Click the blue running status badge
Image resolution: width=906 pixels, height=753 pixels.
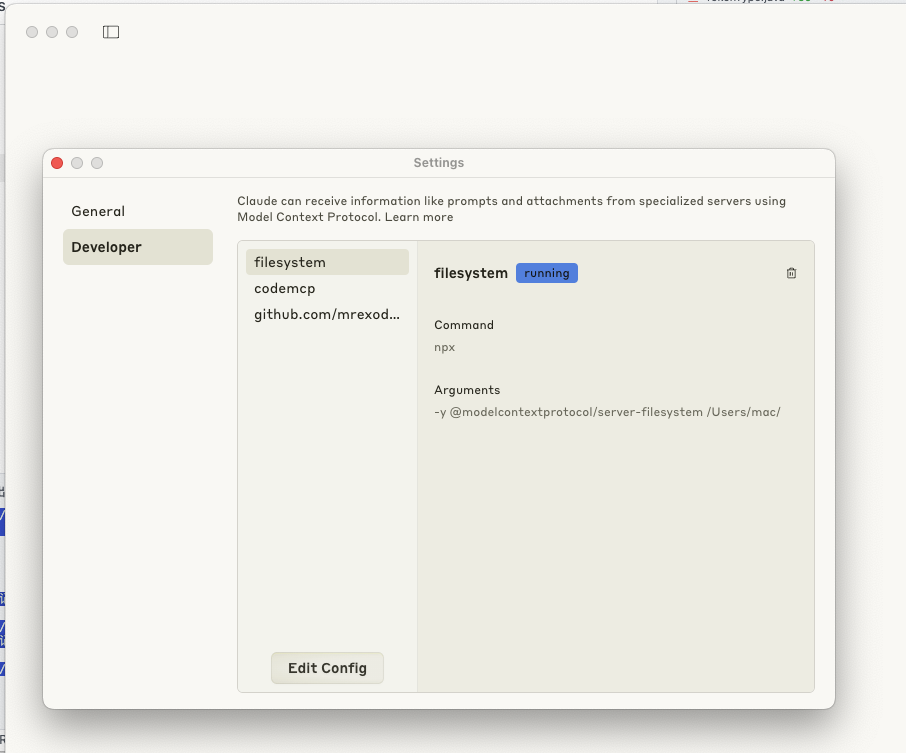546,273
